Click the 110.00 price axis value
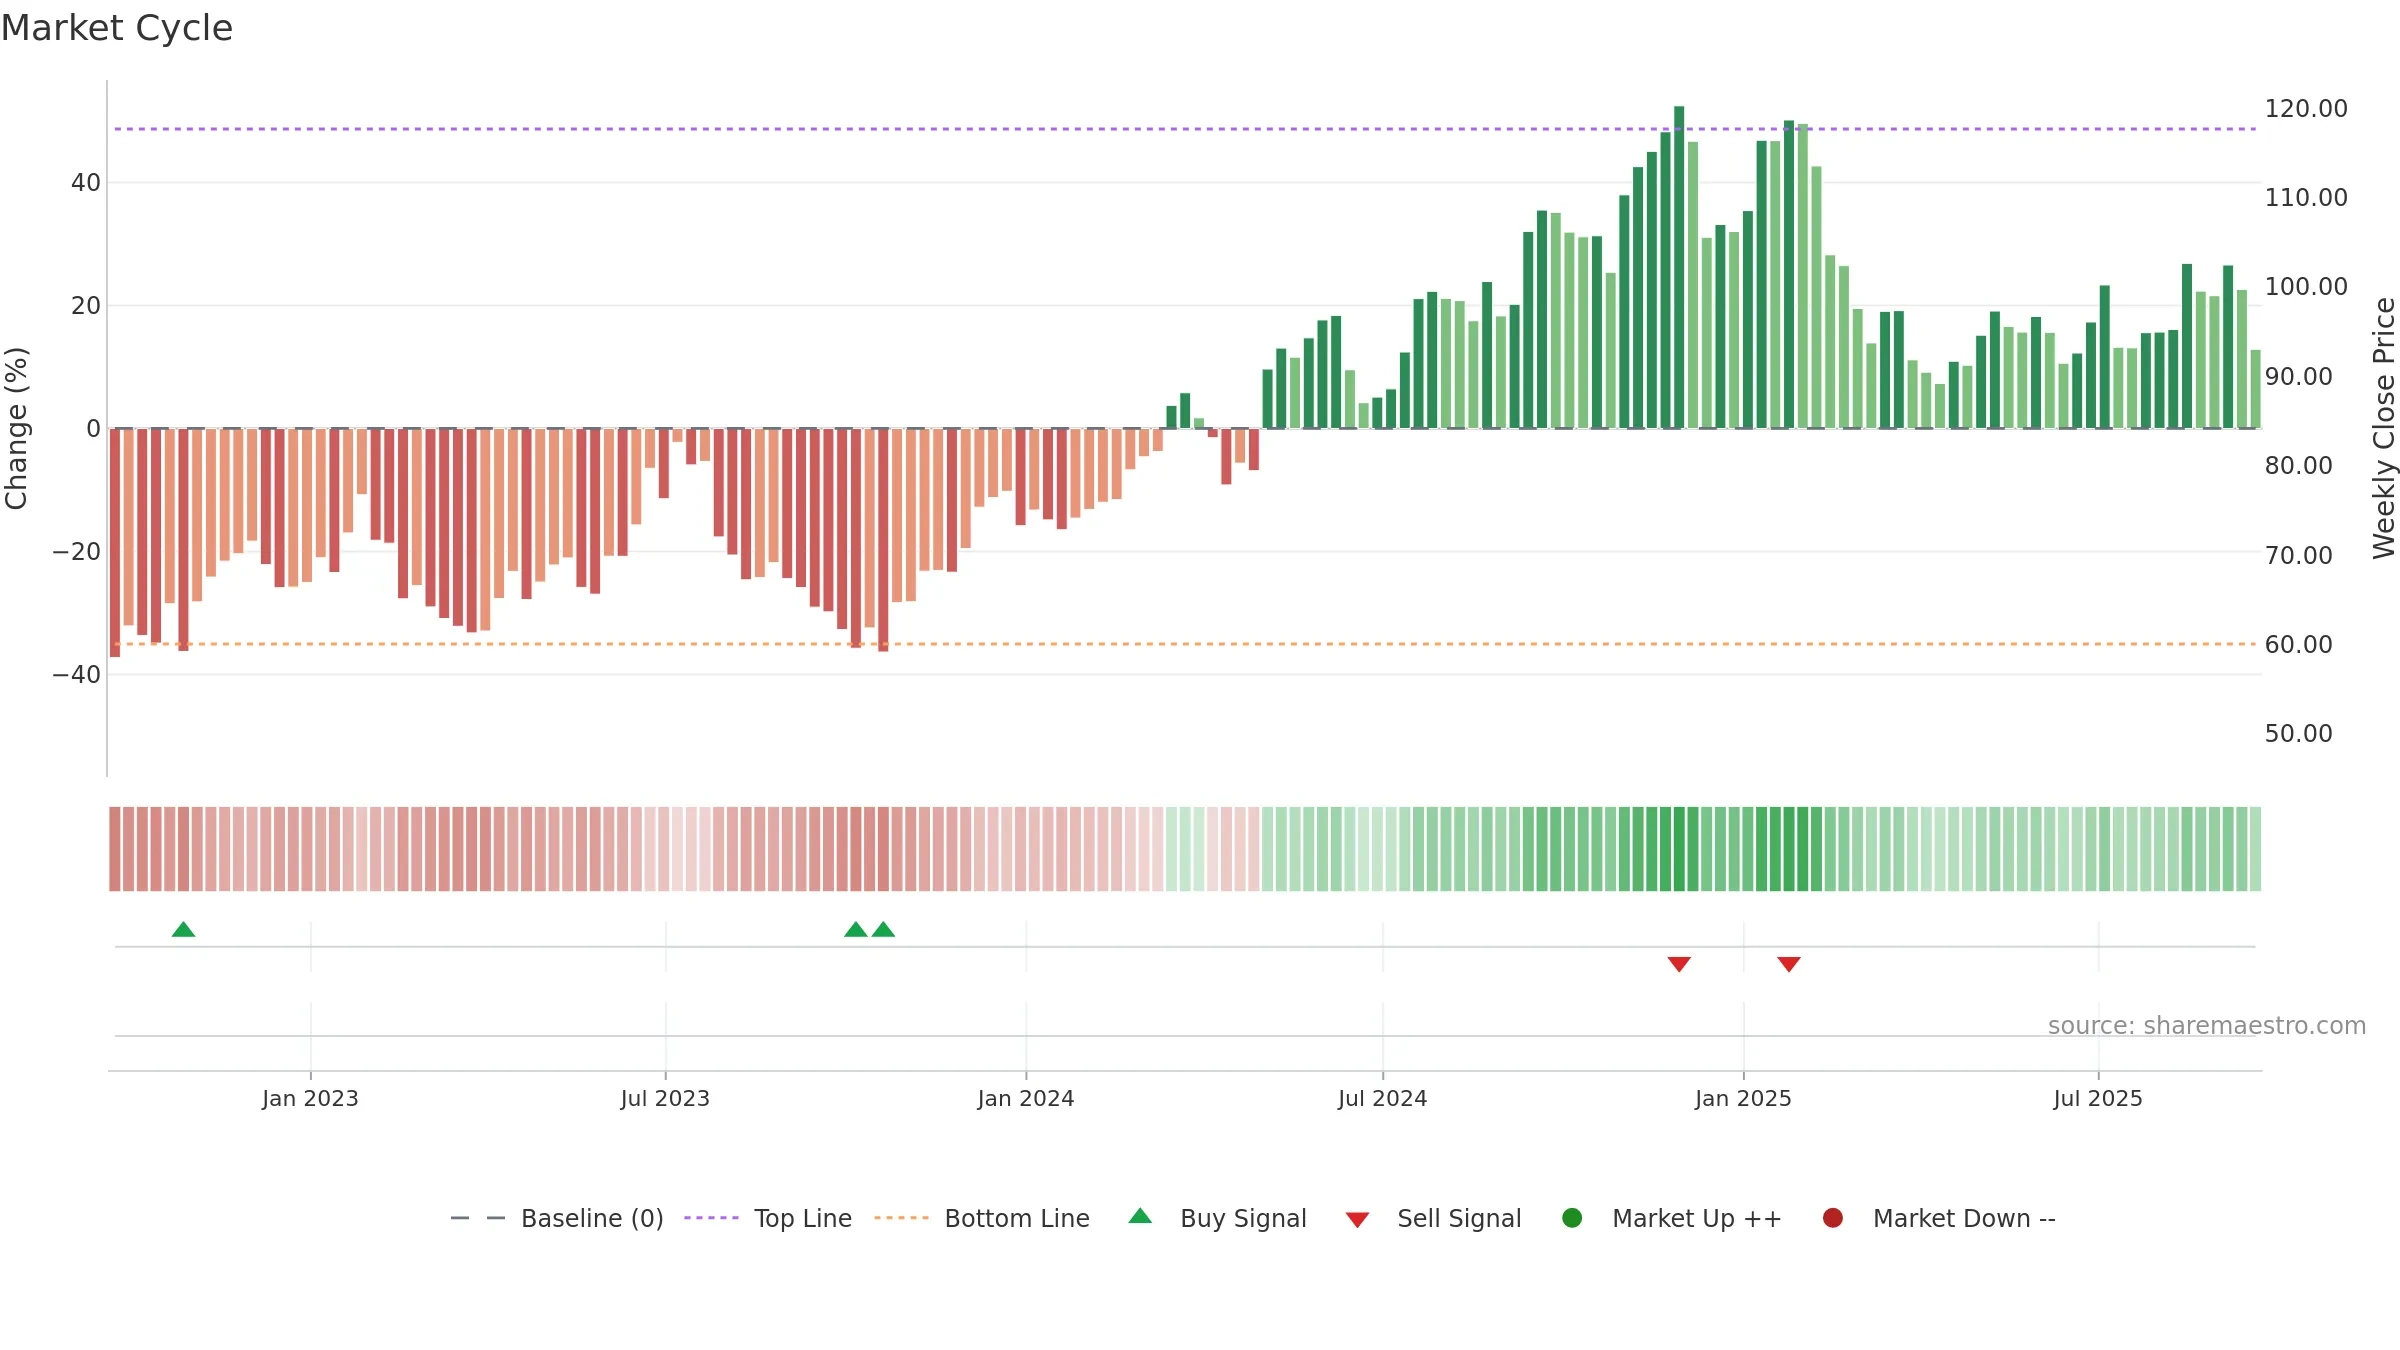The image size is (2400, 1350). (2306, 198)
